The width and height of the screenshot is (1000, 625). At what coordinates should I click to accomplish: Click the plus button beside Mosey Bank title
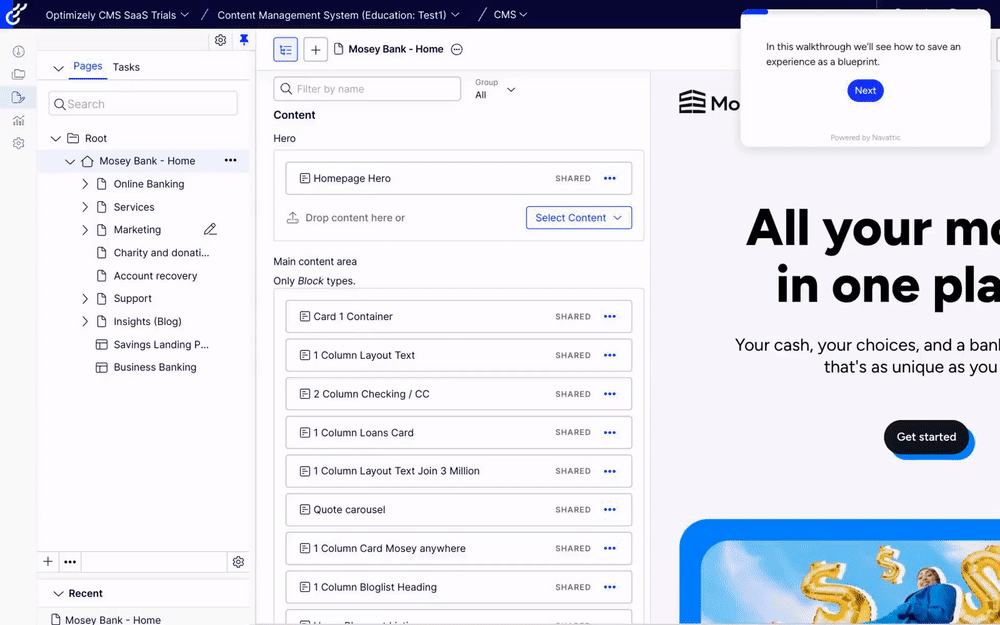pyautogui.click(x=315, y=49)
